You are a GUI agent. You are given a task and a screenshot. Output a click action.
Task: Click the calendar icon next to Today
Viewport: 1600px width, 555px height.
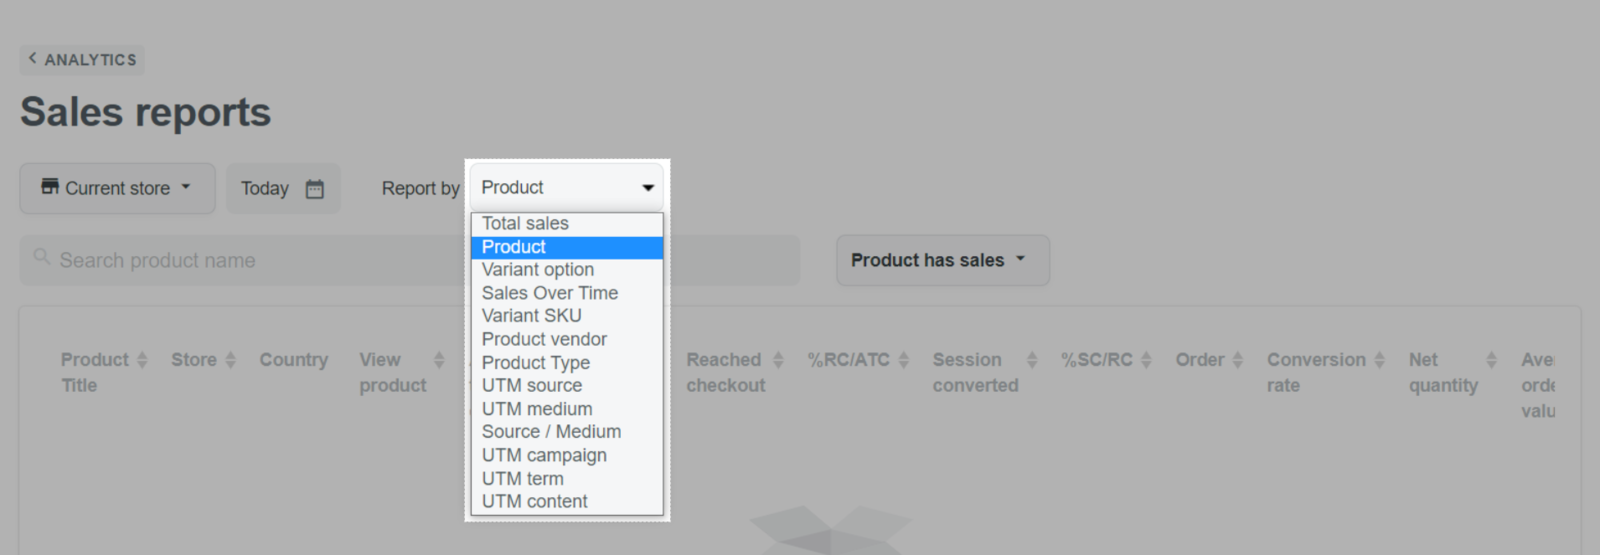(314, 188)
